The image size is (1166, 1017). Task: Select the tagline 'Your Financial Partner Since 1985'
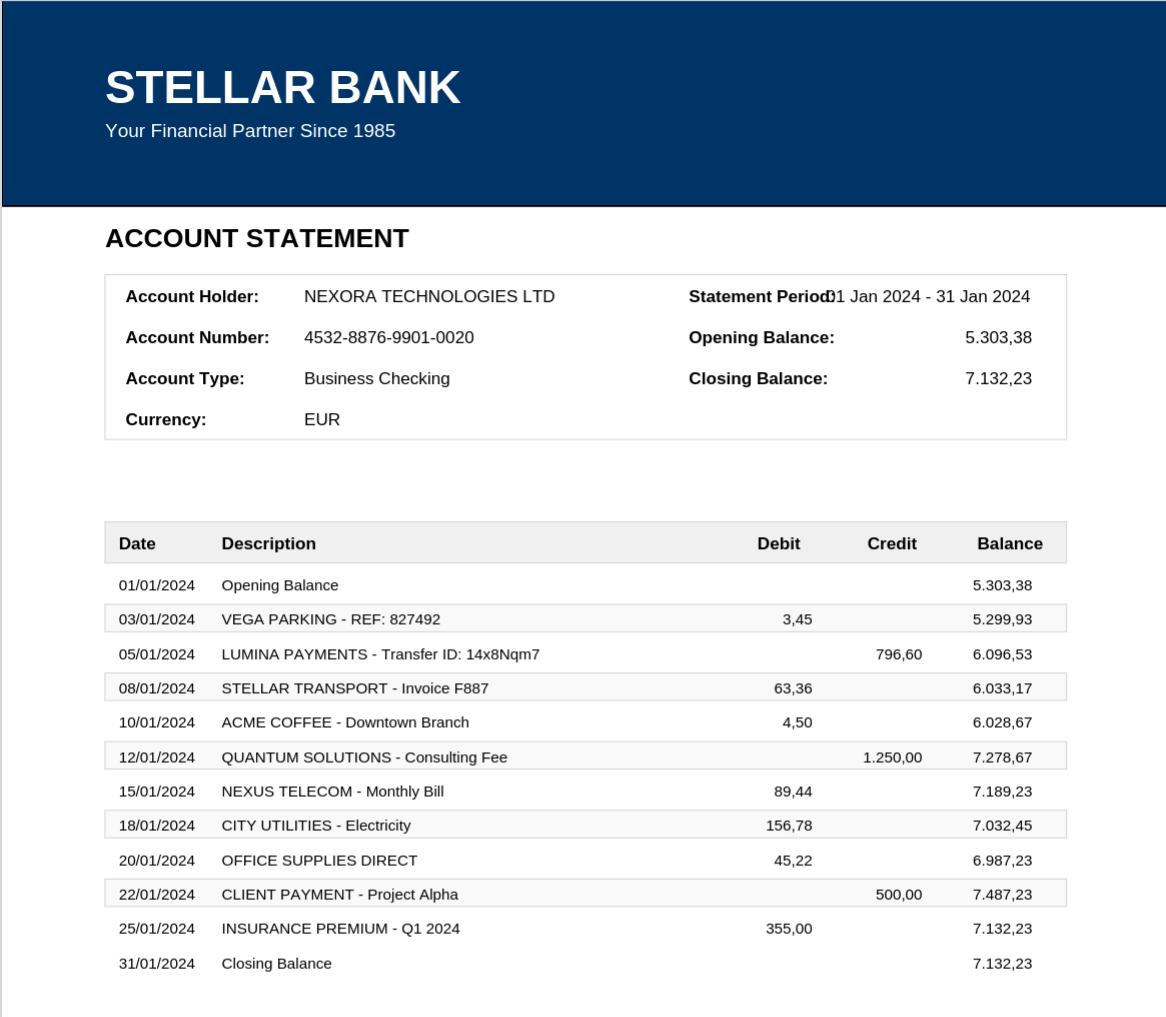coord(250,131)
